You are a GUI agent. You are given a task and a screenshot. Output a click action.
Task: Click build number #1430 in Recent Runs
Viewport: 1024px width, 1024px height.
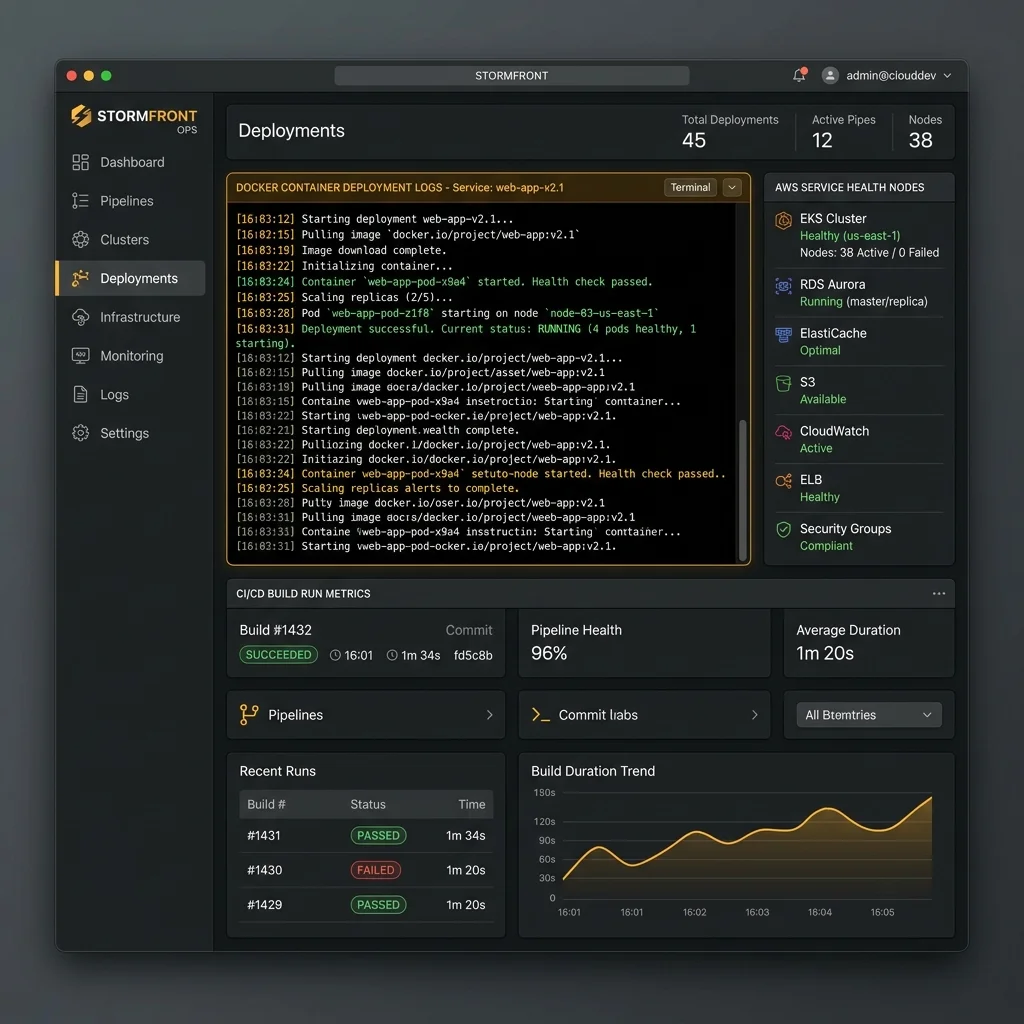[x=264, y=870]
